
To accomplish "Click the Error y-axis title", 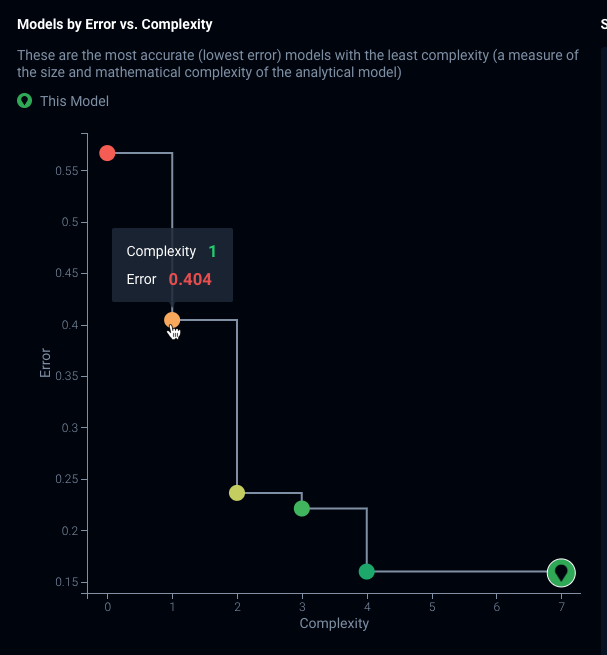I will [x=45, y=362].
